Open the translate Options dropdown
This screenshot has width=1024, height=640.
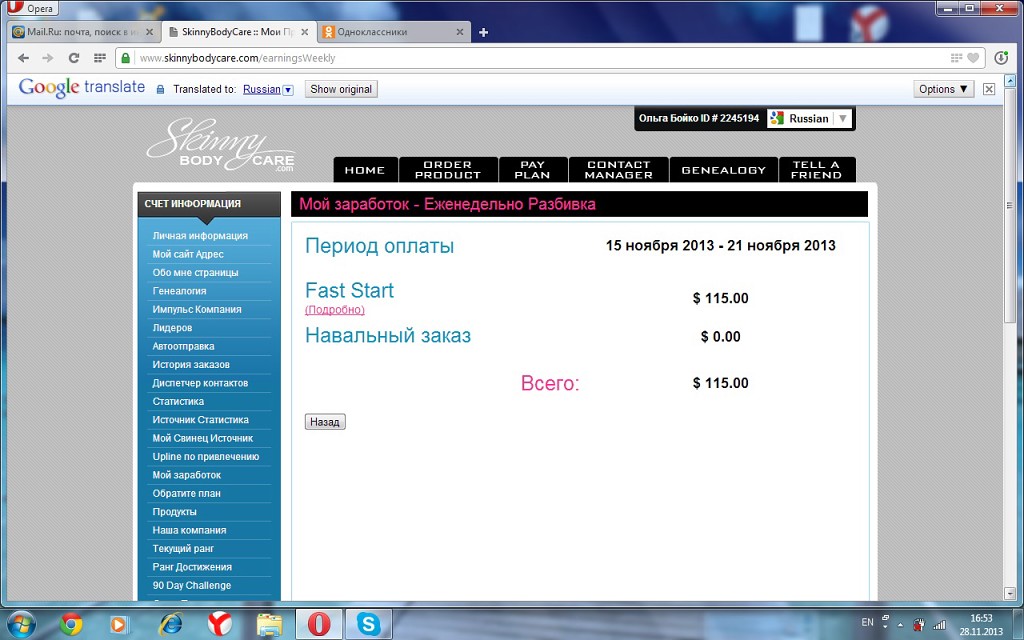pos(944,89)
